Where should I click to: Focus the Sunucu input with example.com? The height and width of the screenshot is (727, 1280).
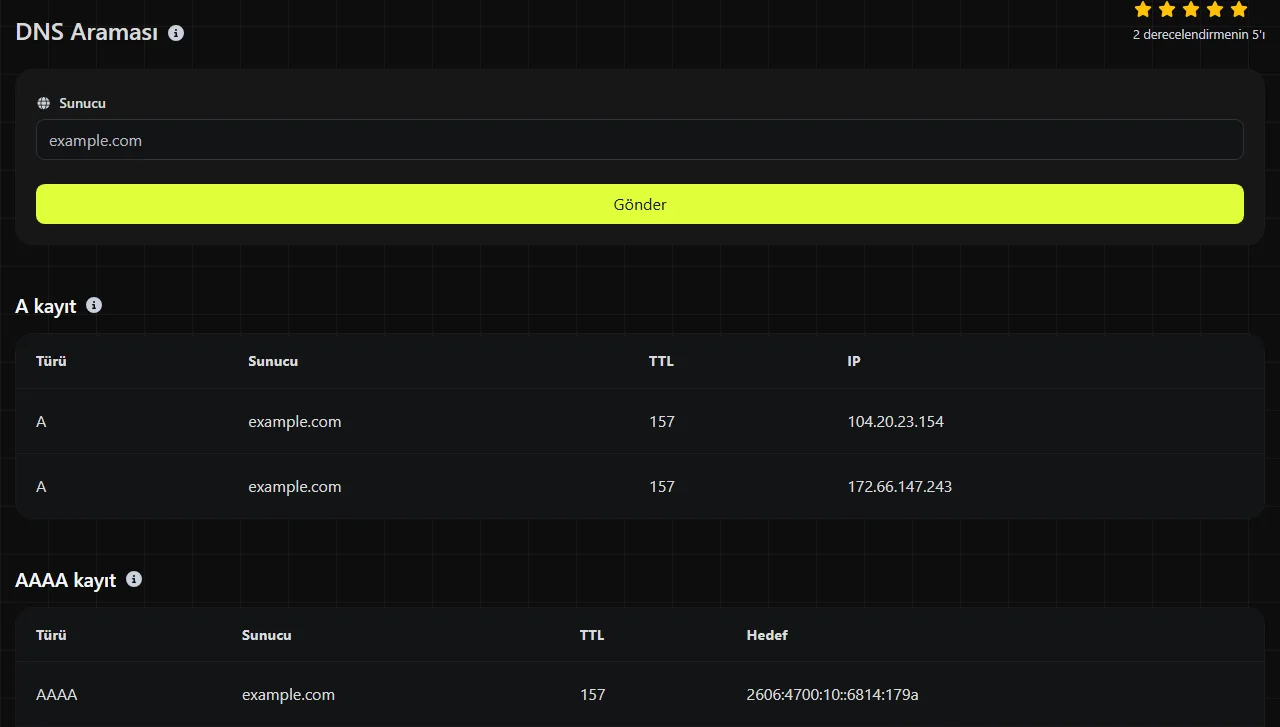[640, 140]
